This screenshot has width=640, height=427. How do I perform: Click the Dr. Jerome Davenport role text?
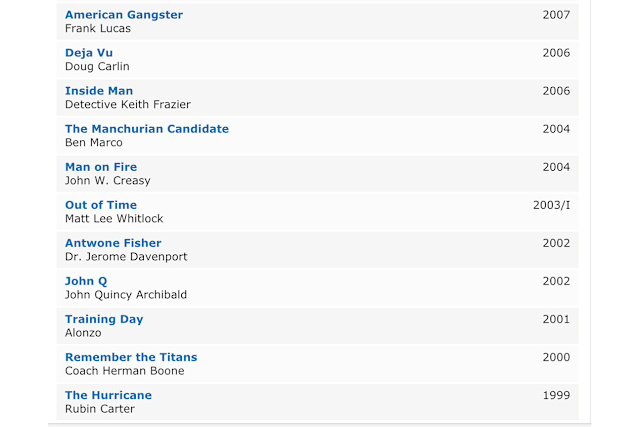pos(126,256)
